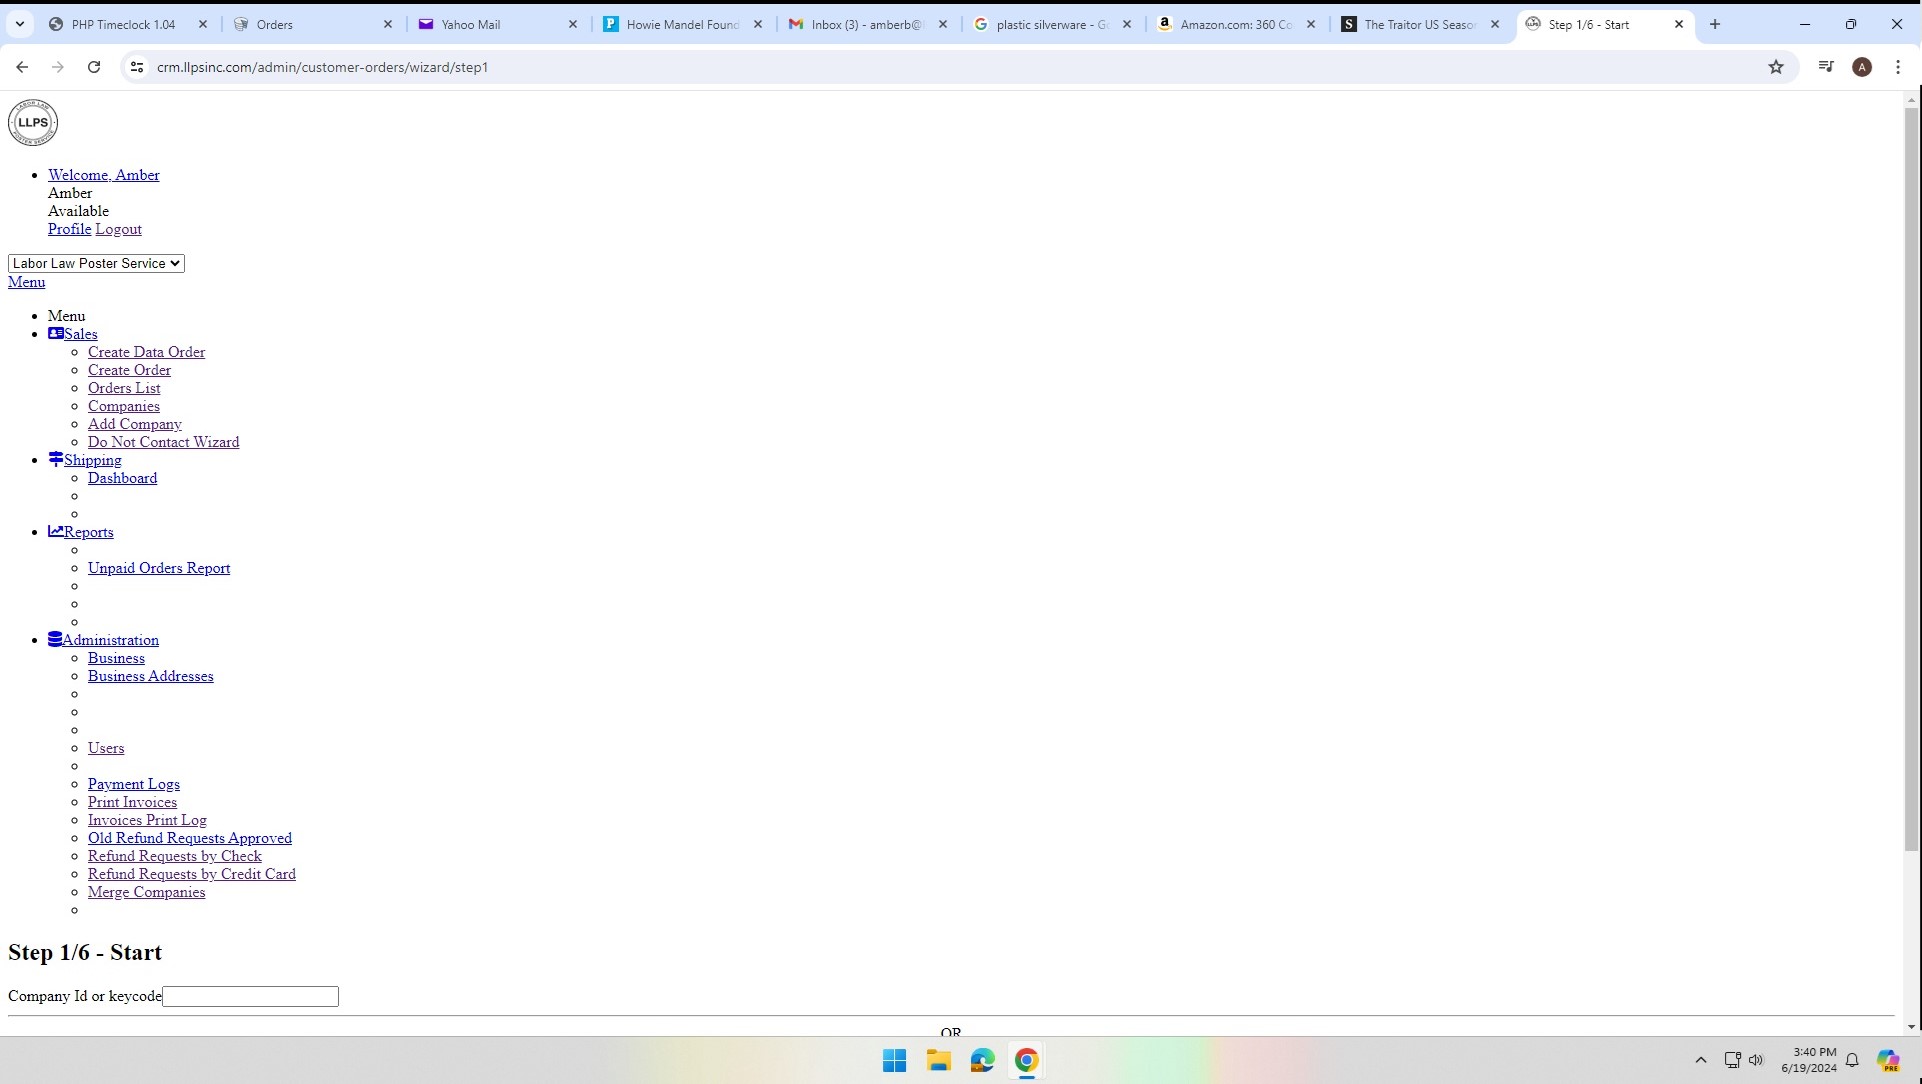Screen dimensions: 1922x1084
Task: Open the Create Data Order link
Action: click(146, 352)
